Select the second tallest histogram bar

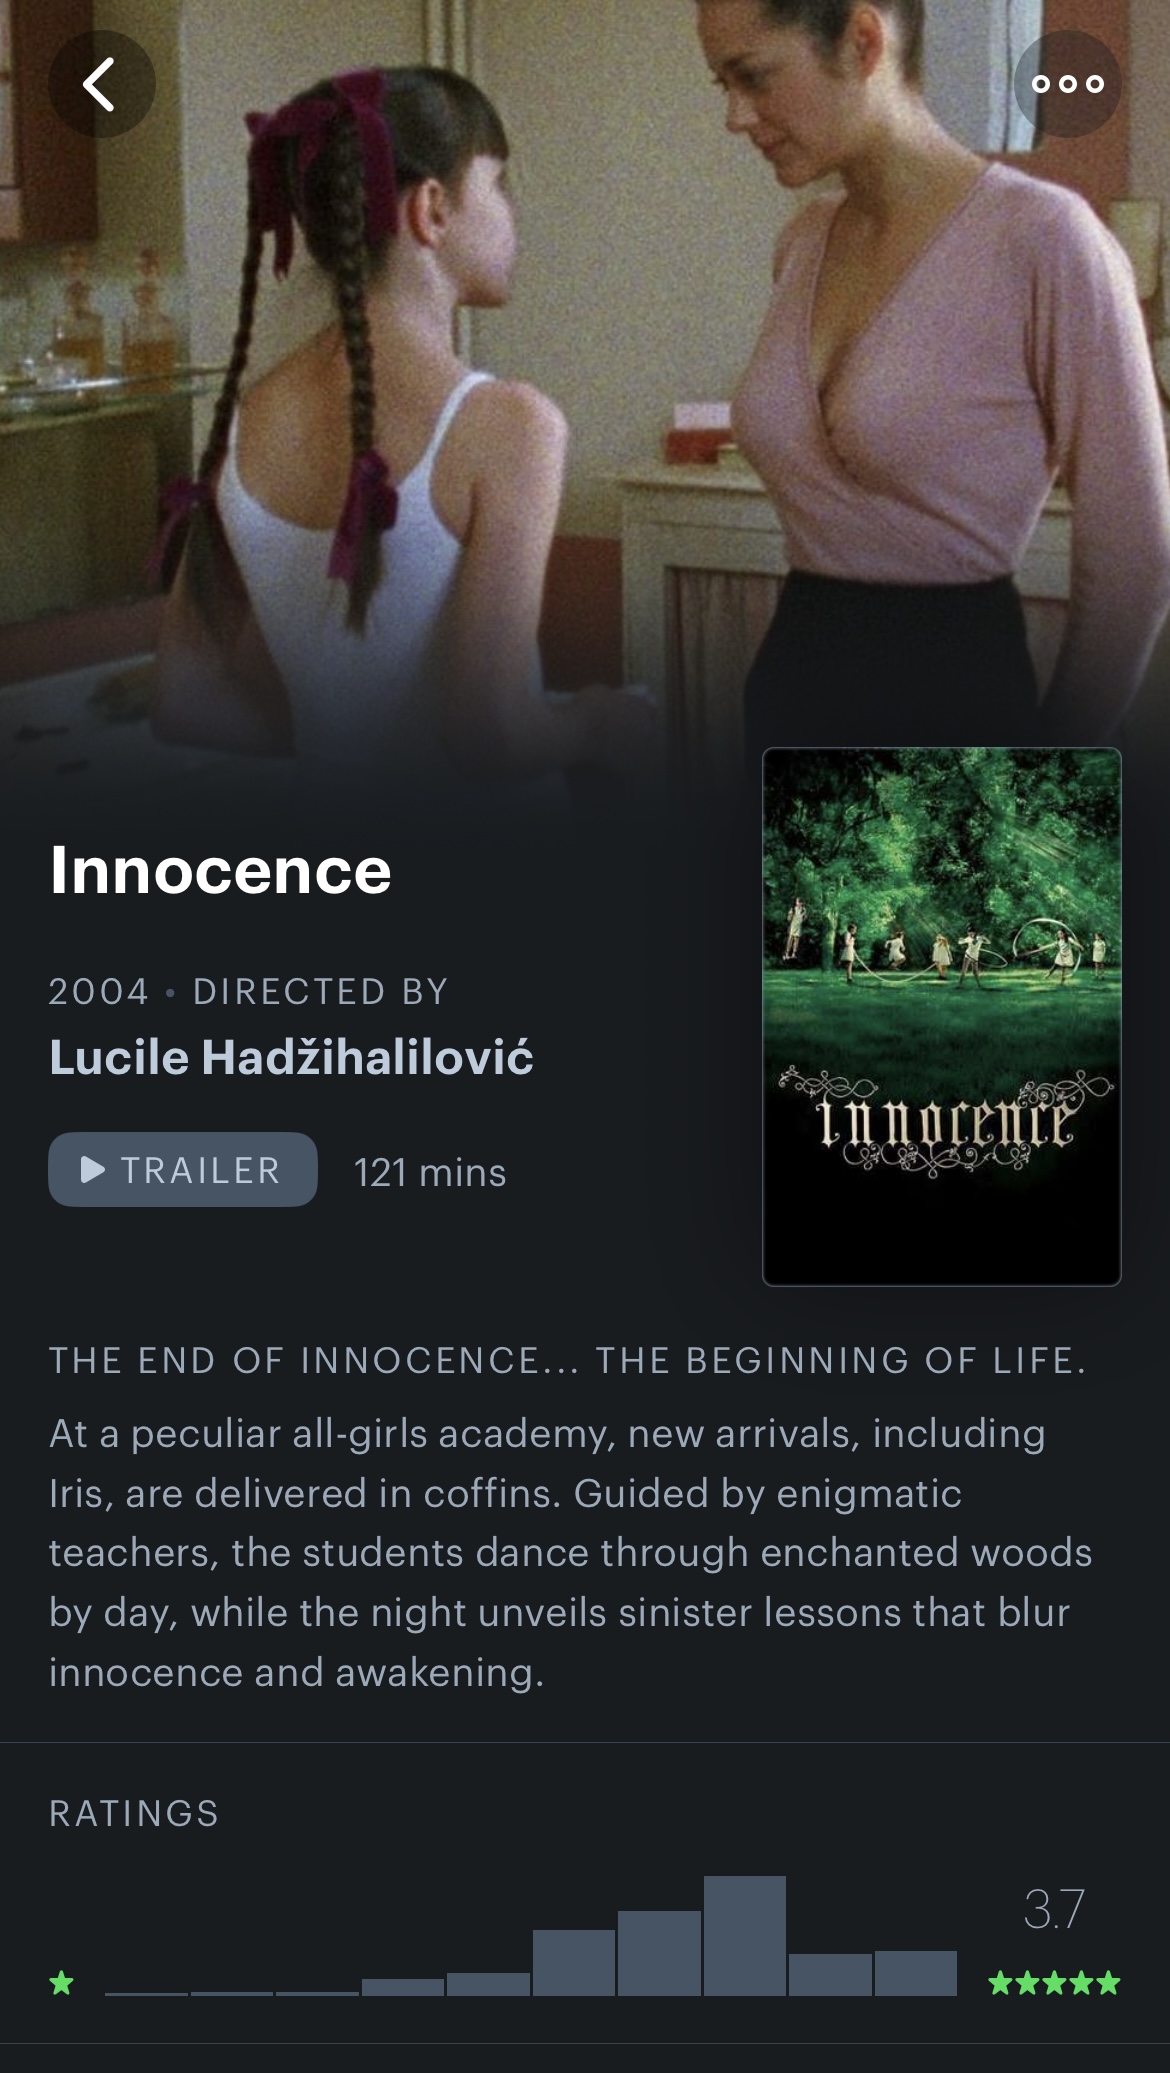pyautogui.click(x=659, y=1953)
